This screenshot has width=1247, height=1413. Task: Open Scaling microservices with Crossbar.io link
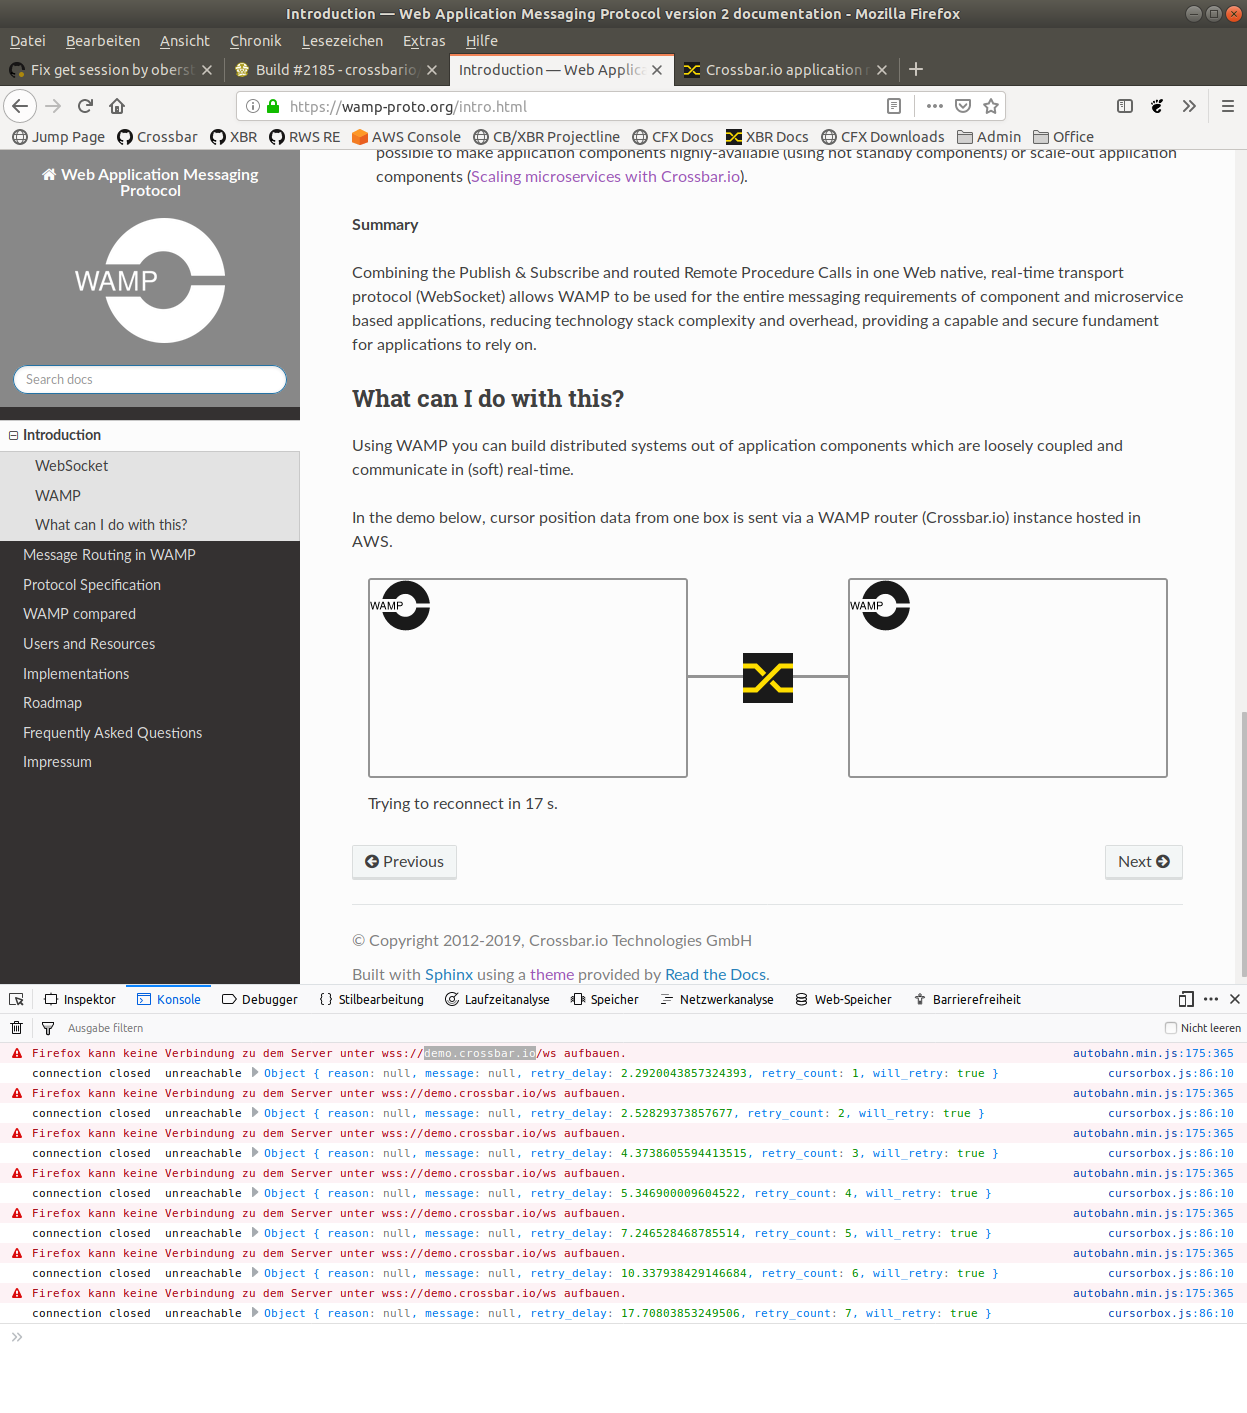[x=606, y=177]
